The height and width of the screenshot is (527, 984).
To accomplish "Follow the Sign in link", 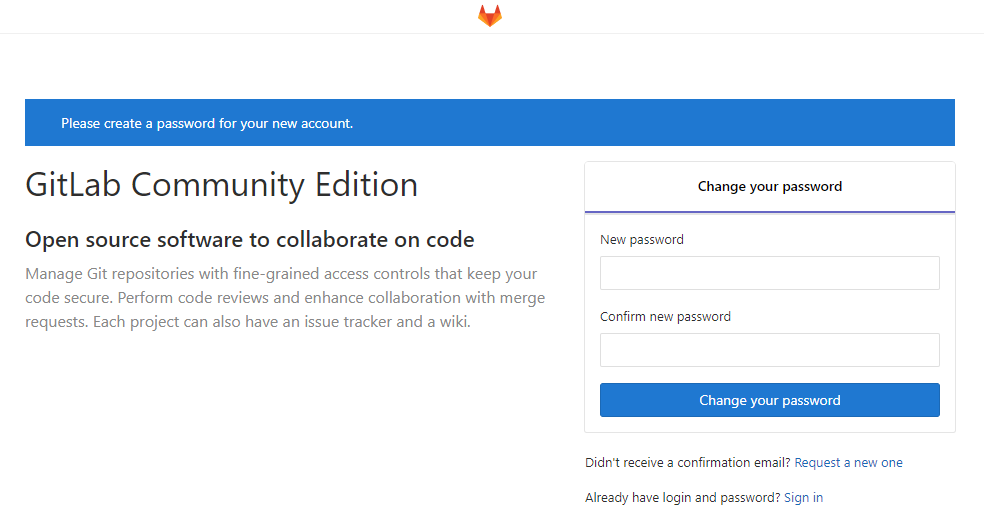I will tap(803, 497).
